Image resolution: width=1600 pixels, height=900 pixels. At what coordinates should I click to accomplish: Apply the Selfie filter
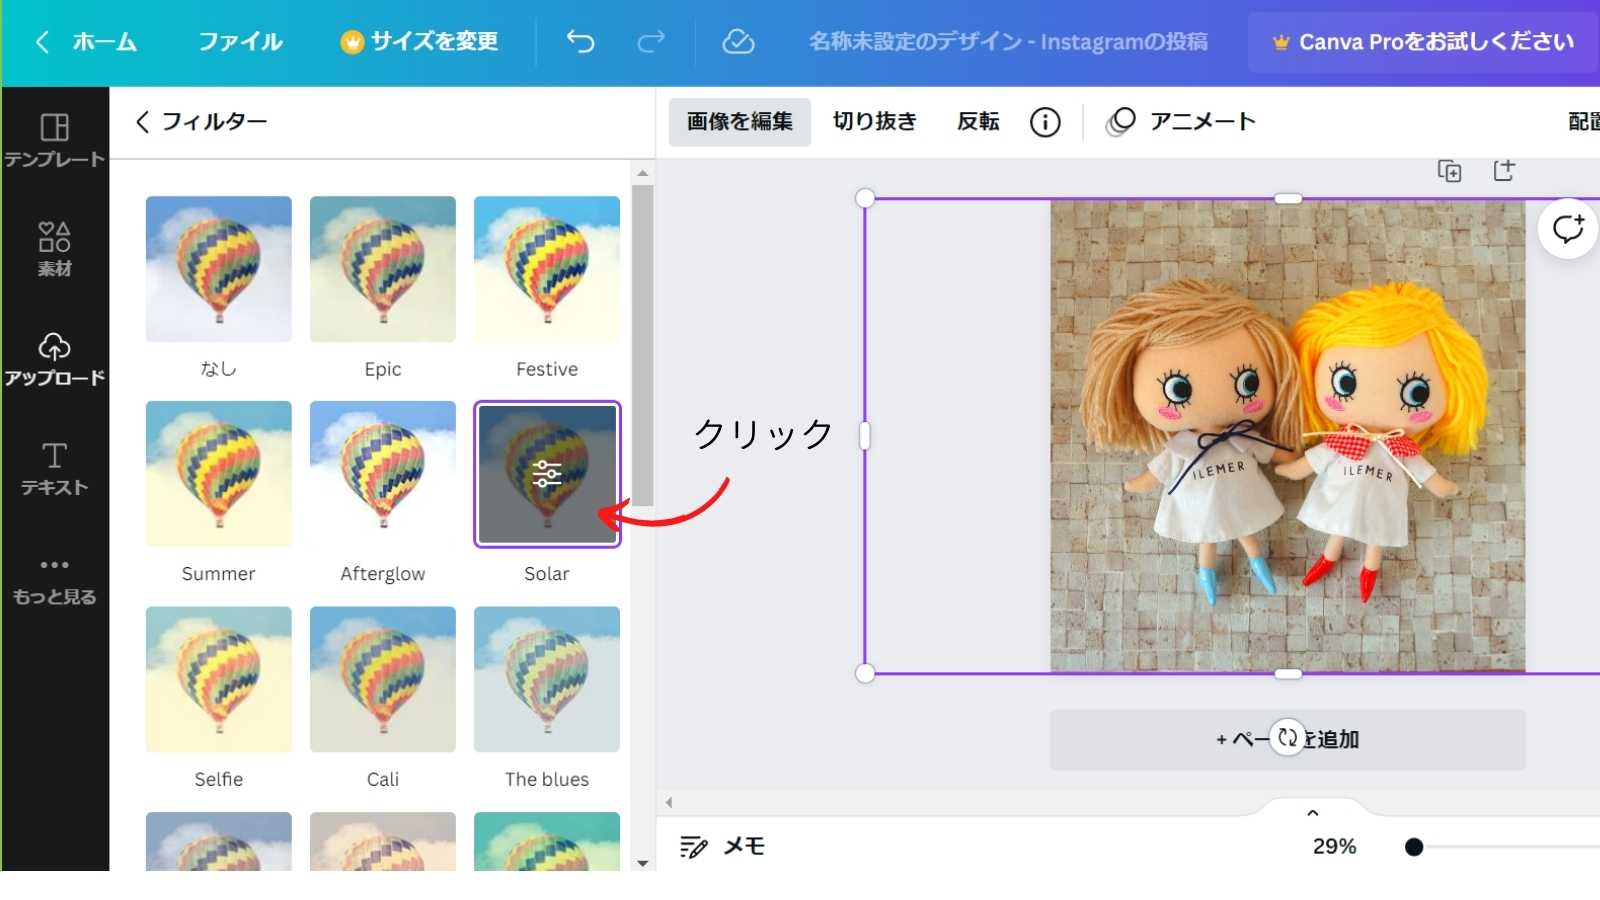click(x=219, y=679)
